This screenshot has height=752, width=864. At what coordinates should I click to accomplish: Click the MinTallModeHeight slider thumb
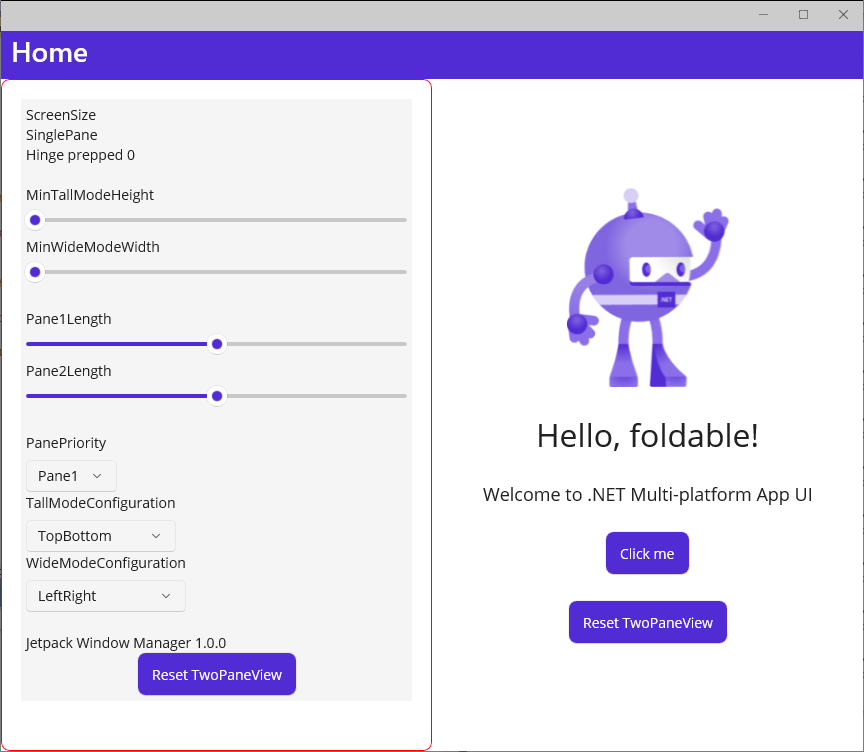[x=35, y=220]
